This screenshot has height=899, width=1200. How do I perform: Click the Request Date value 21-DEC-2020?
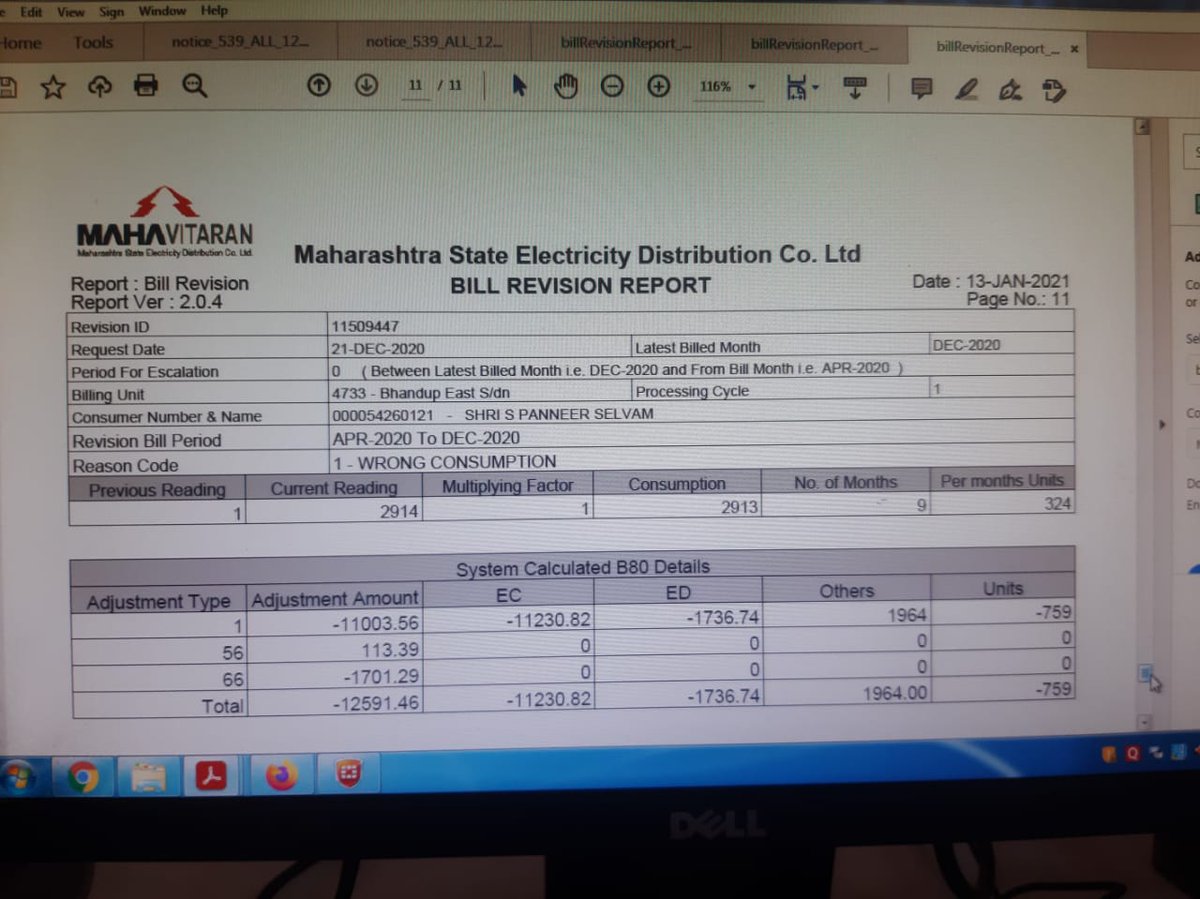point(378,348)
